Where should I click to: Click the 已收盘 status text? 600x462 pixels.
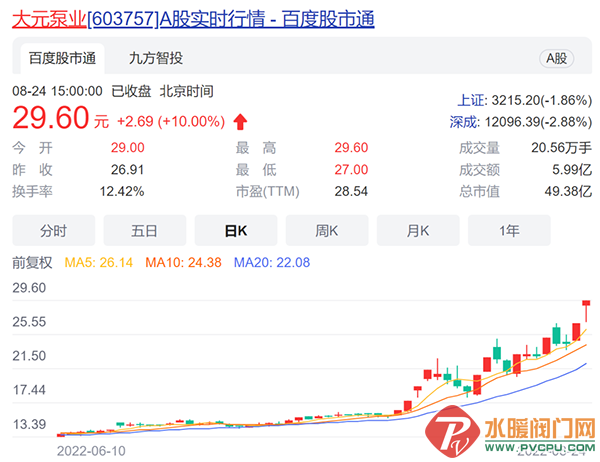tap(131, 91)
